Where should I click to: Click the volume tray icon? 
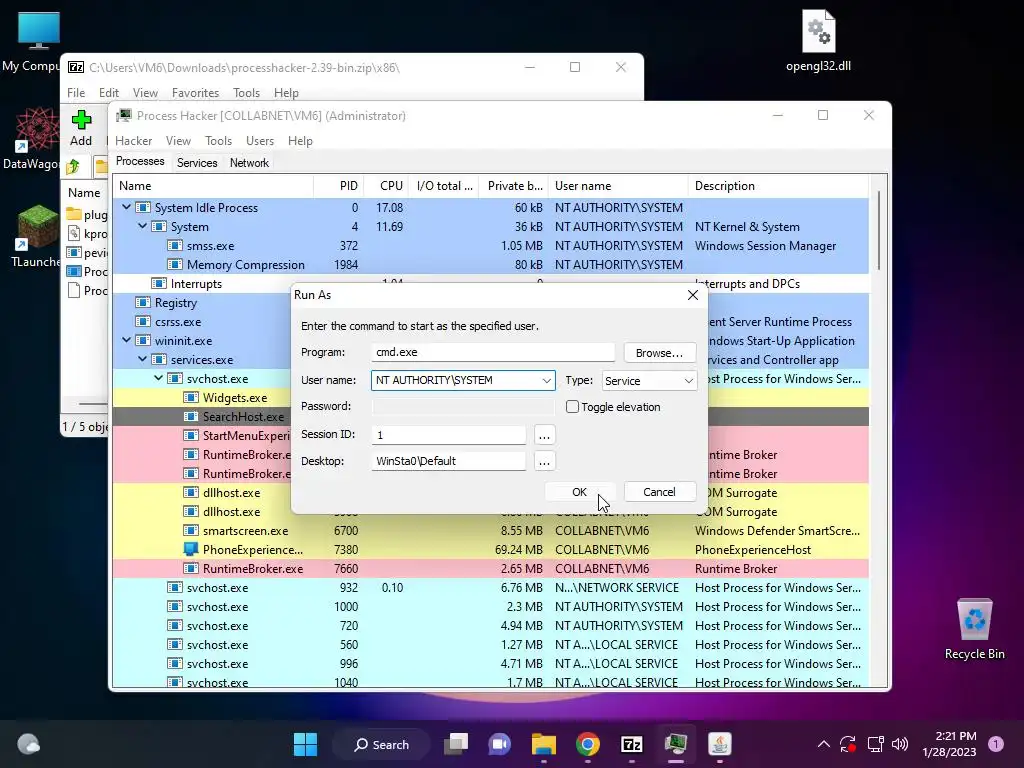coord(900,744)
